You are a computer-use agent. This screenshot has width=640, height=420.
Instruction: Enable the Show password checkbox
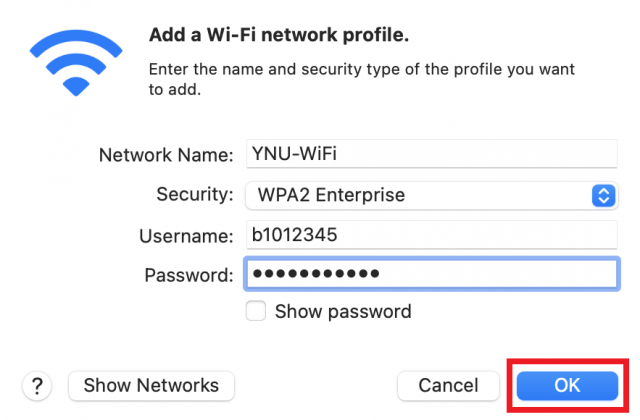coord(256,311)
